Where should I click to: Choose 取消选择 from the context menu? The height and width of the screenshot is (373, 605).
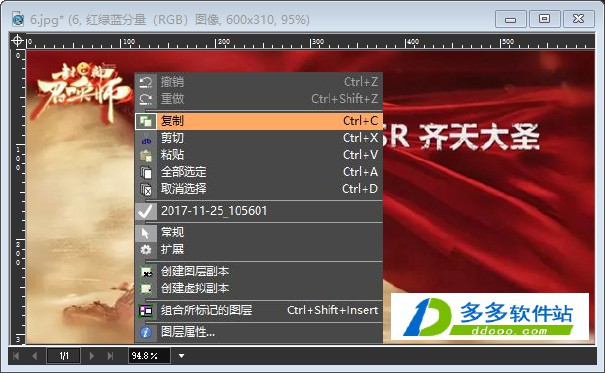point(259,189)
